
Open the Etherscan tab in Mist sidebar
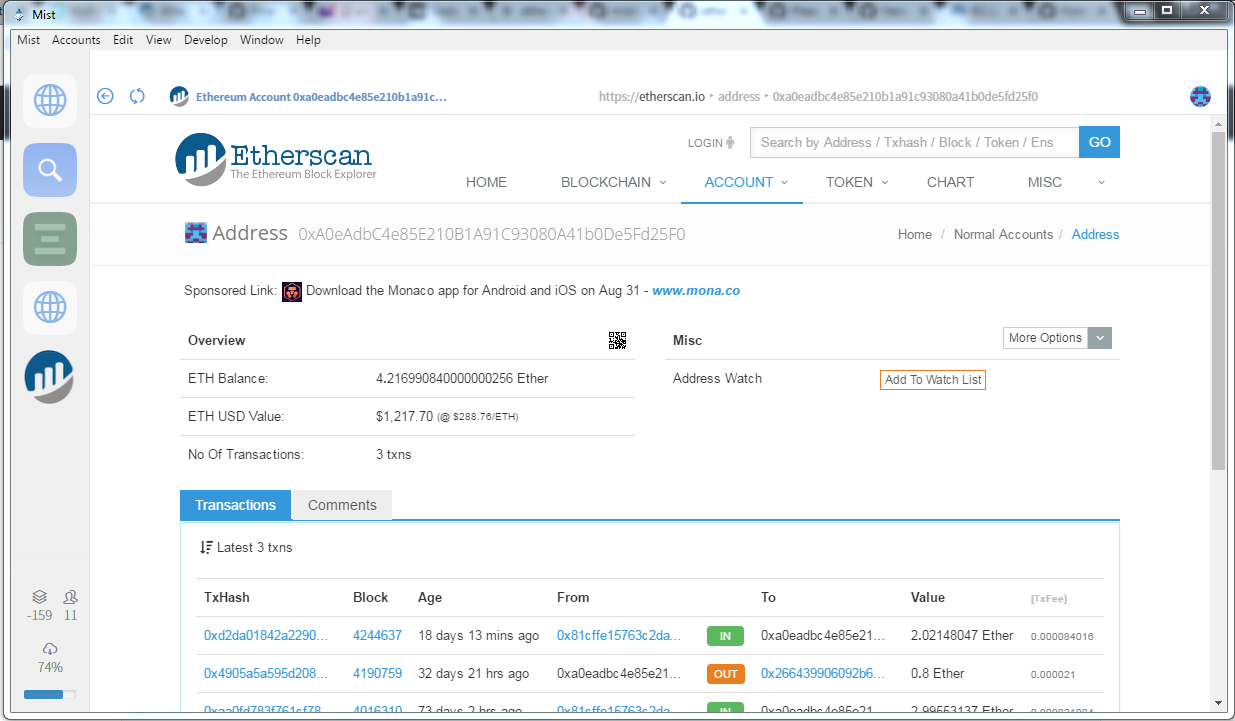point(50,377)
